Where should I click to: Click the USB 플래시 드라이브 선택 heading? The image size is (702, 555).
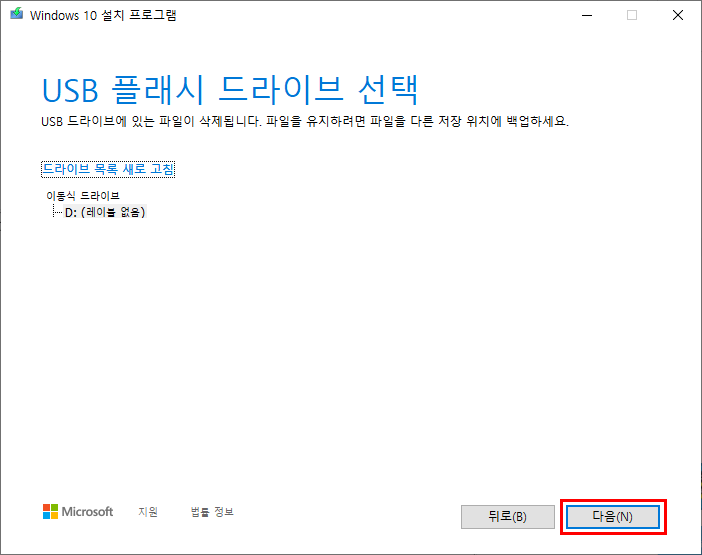tap(230, 90)
